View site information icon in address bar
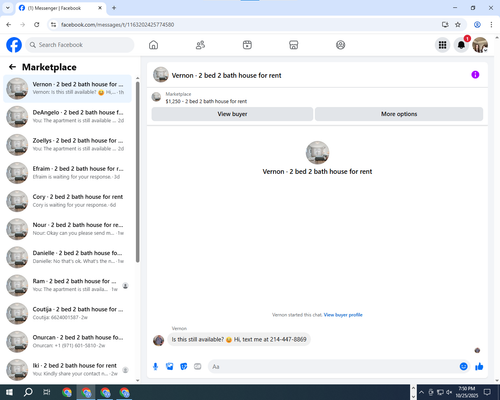The width and height of the screenshot is (500, 400). (53, 25)
